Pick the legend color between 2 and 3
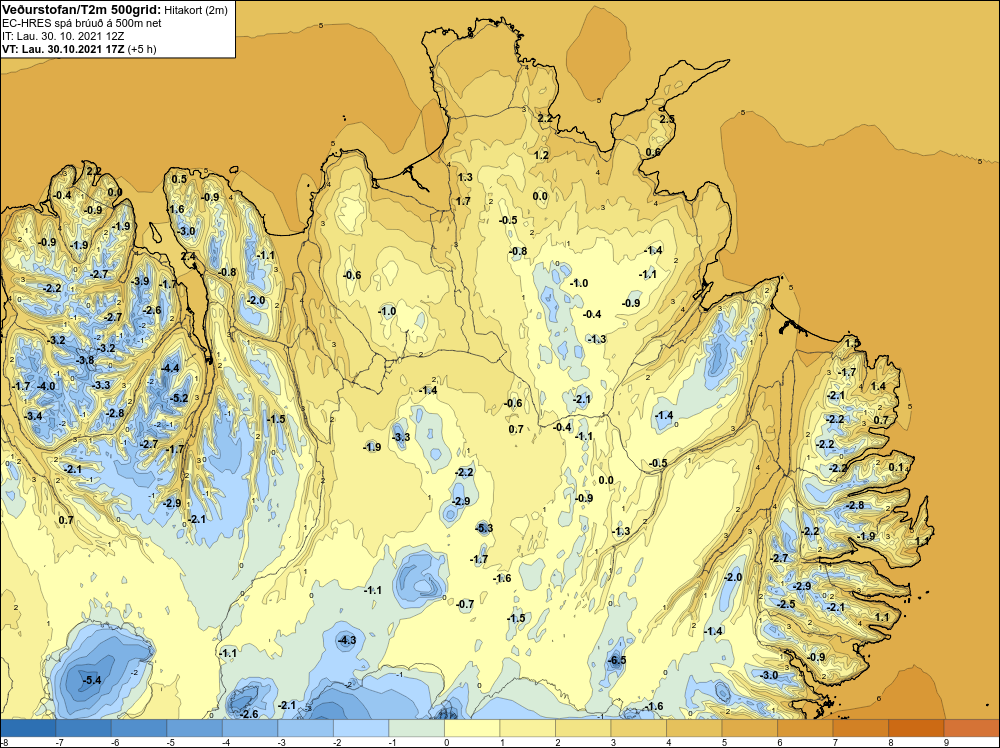Viewport: 1000px width, 748px height. click(x=583, y=728)
